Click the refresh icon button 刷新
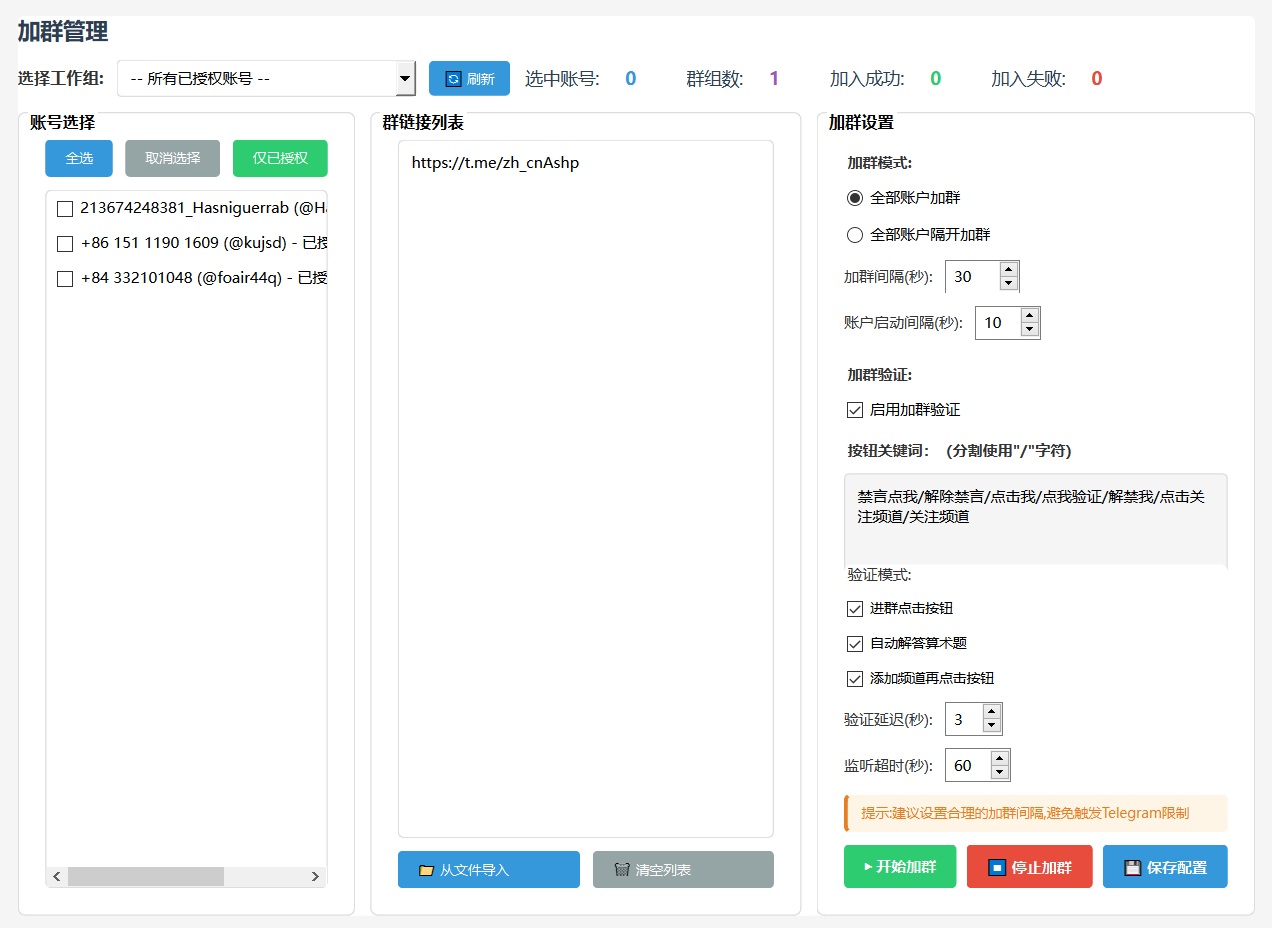Viewport: 1272px width, 928px height. pos(469,79)
